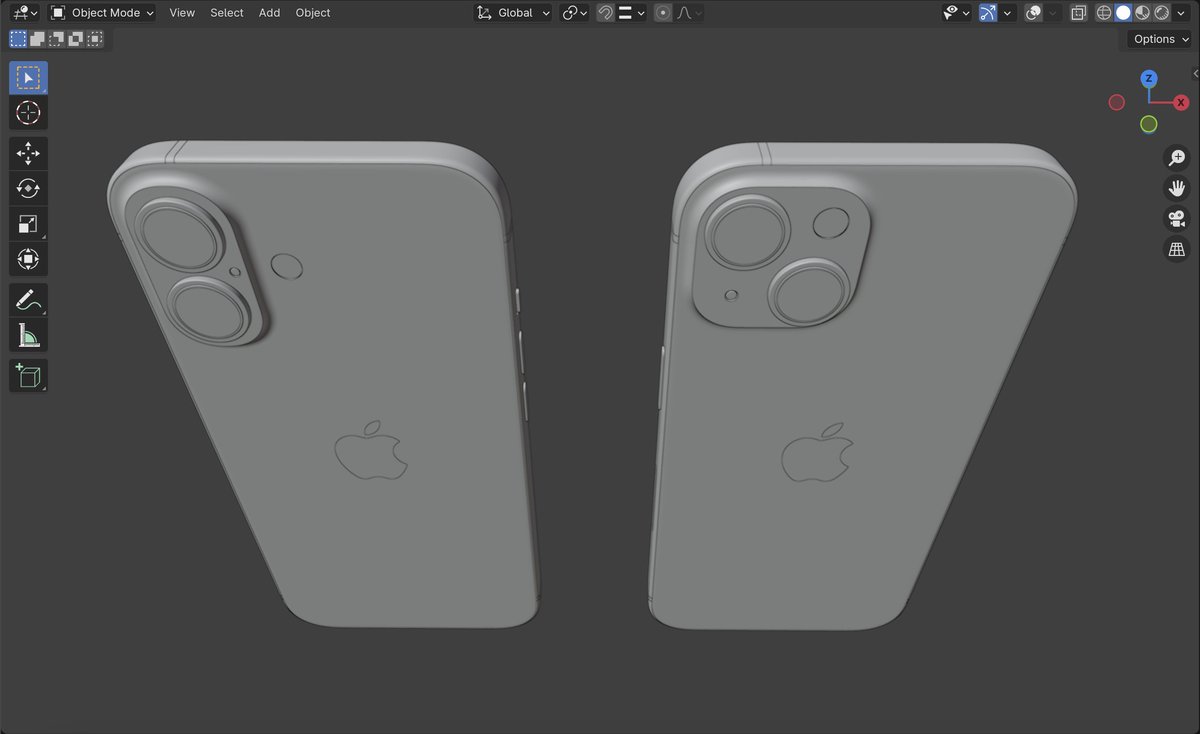Open the snapping options dropdown

(x=631, y=13)
